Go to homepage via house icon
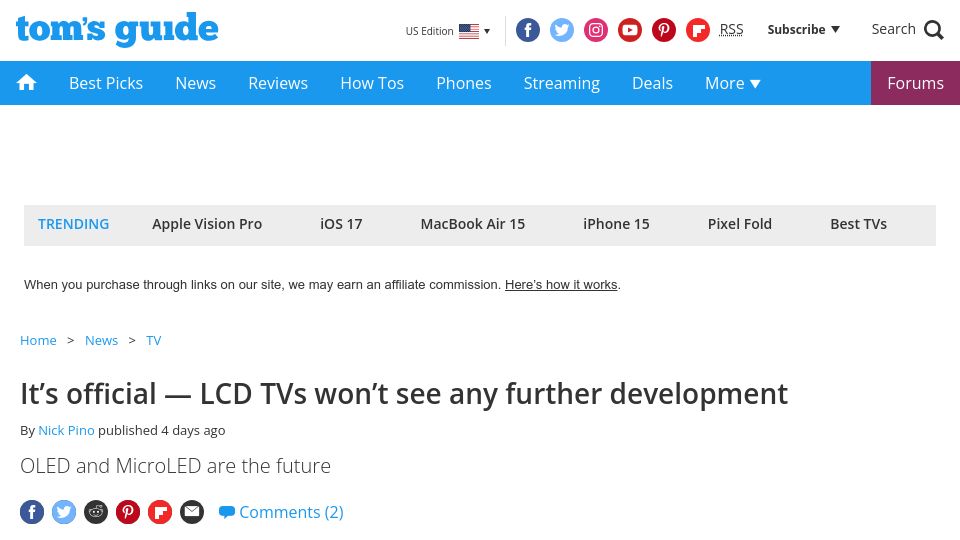The width and height of the screenshot is (960, 540). click(x=26, y=83)
